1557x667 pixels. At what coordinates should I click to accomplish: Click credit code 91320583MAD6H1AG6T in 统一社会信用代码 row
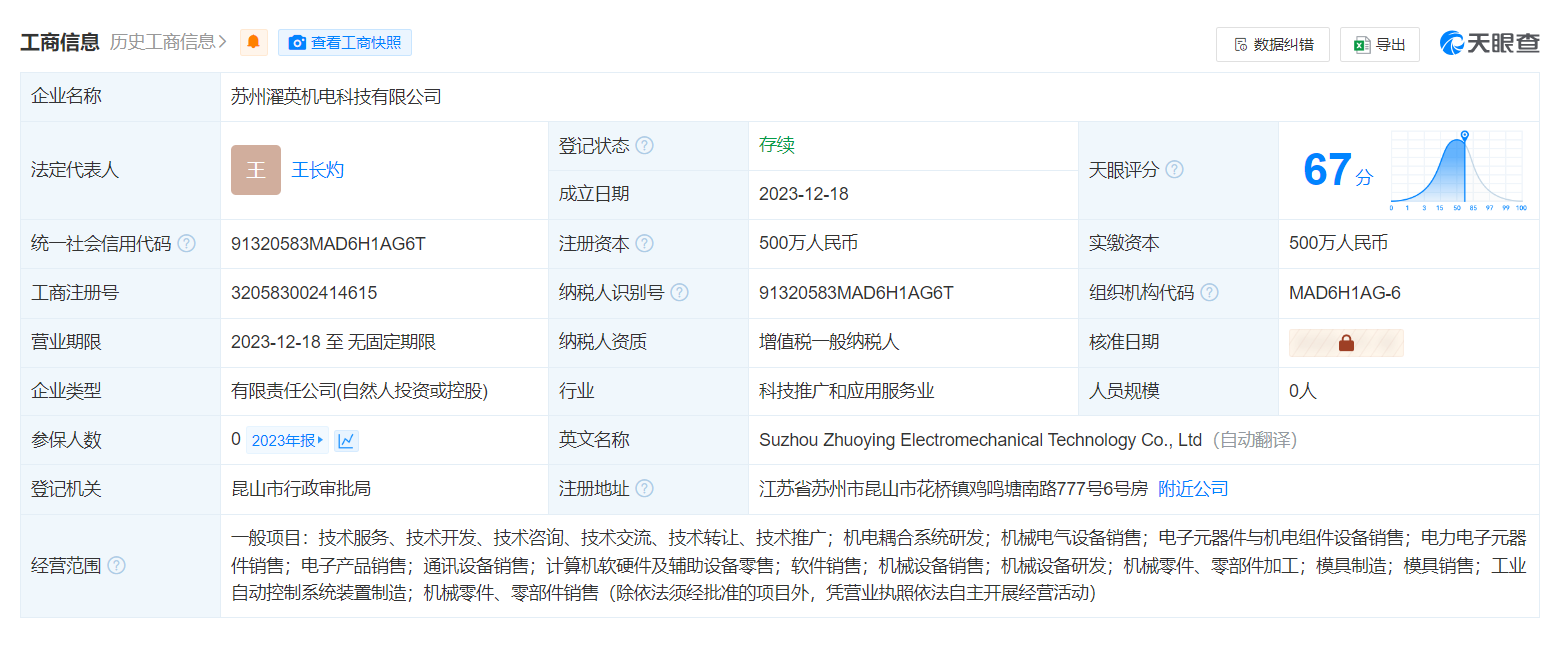(328, 244)
